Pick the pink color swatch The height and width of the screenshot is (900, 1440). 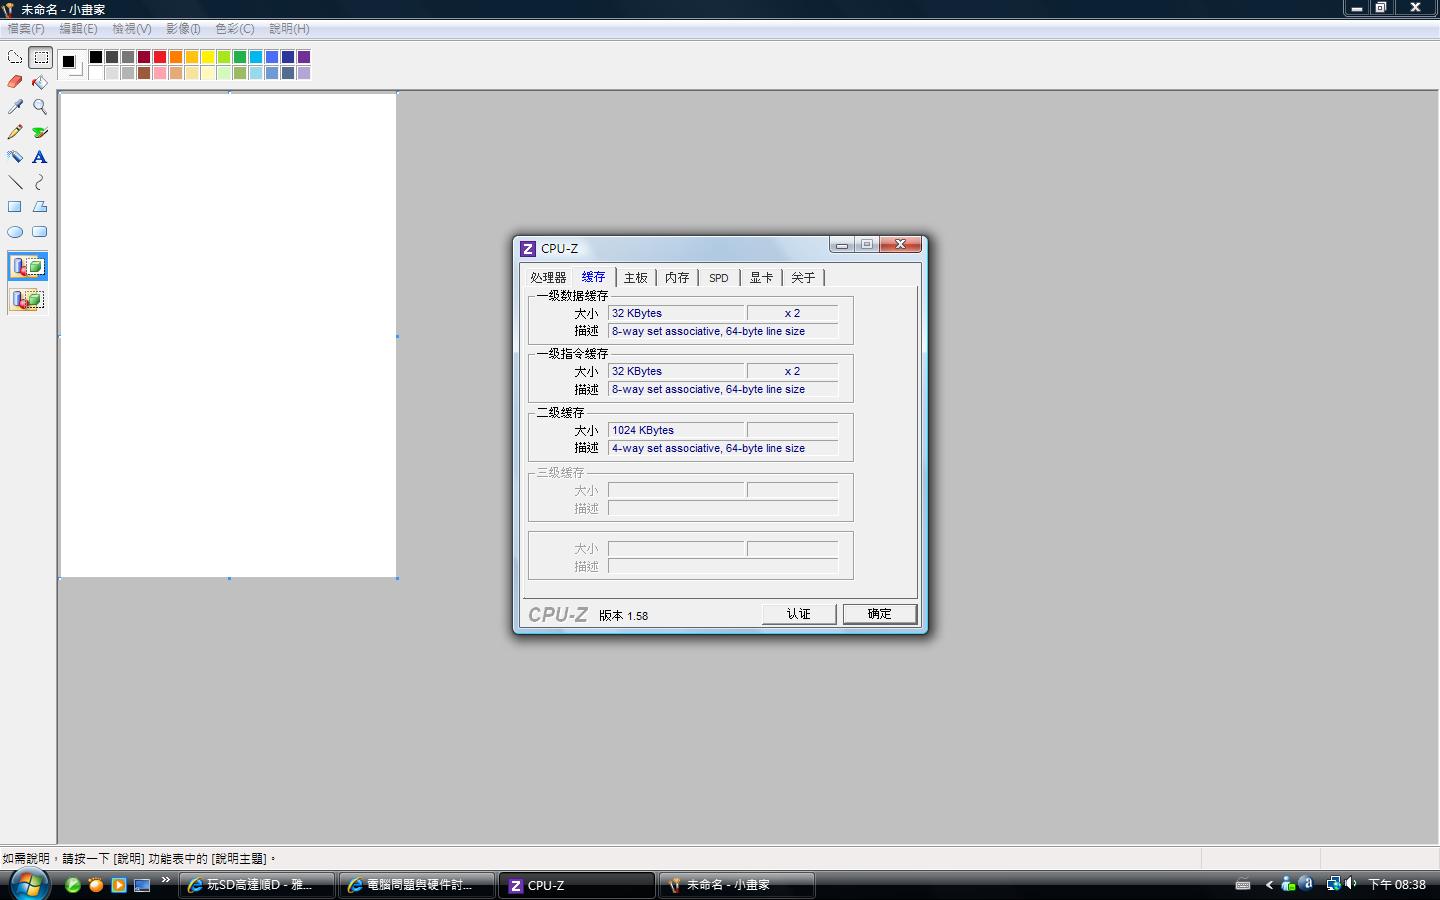click(160, 73)
